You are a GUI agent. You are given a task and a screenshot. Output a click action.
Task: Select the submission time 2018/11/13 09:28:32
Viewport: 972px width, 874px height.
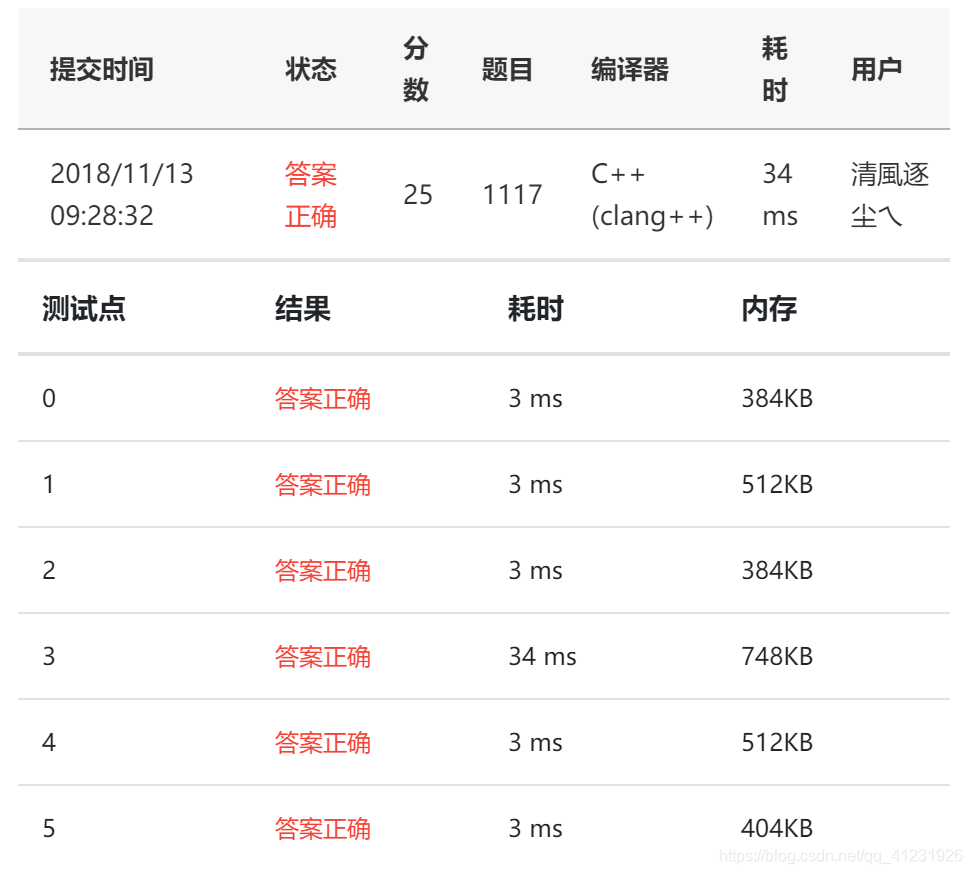(x=122, y=195)
